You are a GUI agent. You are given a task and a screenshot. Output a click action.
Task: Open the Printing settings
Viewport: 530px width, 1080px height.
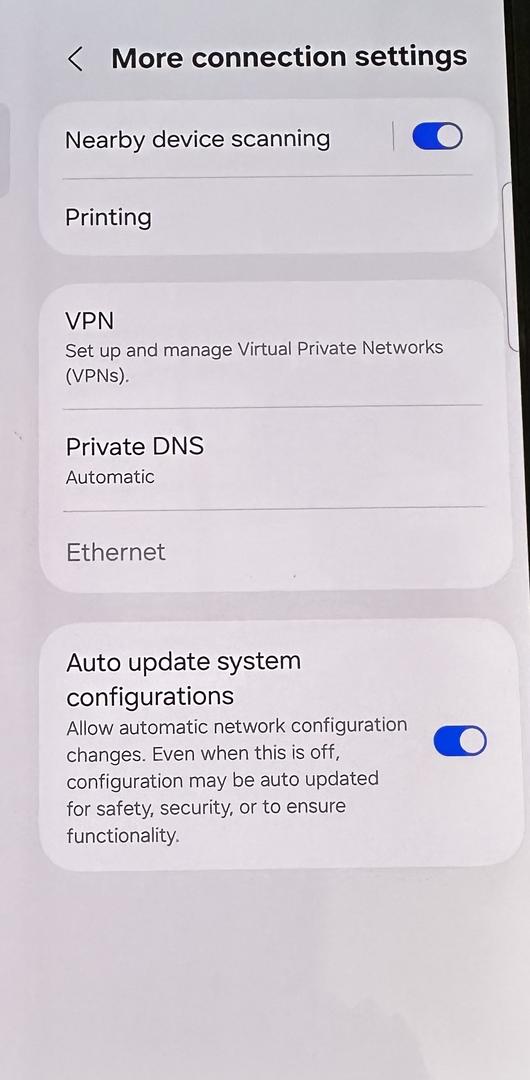tap(269, 218)
